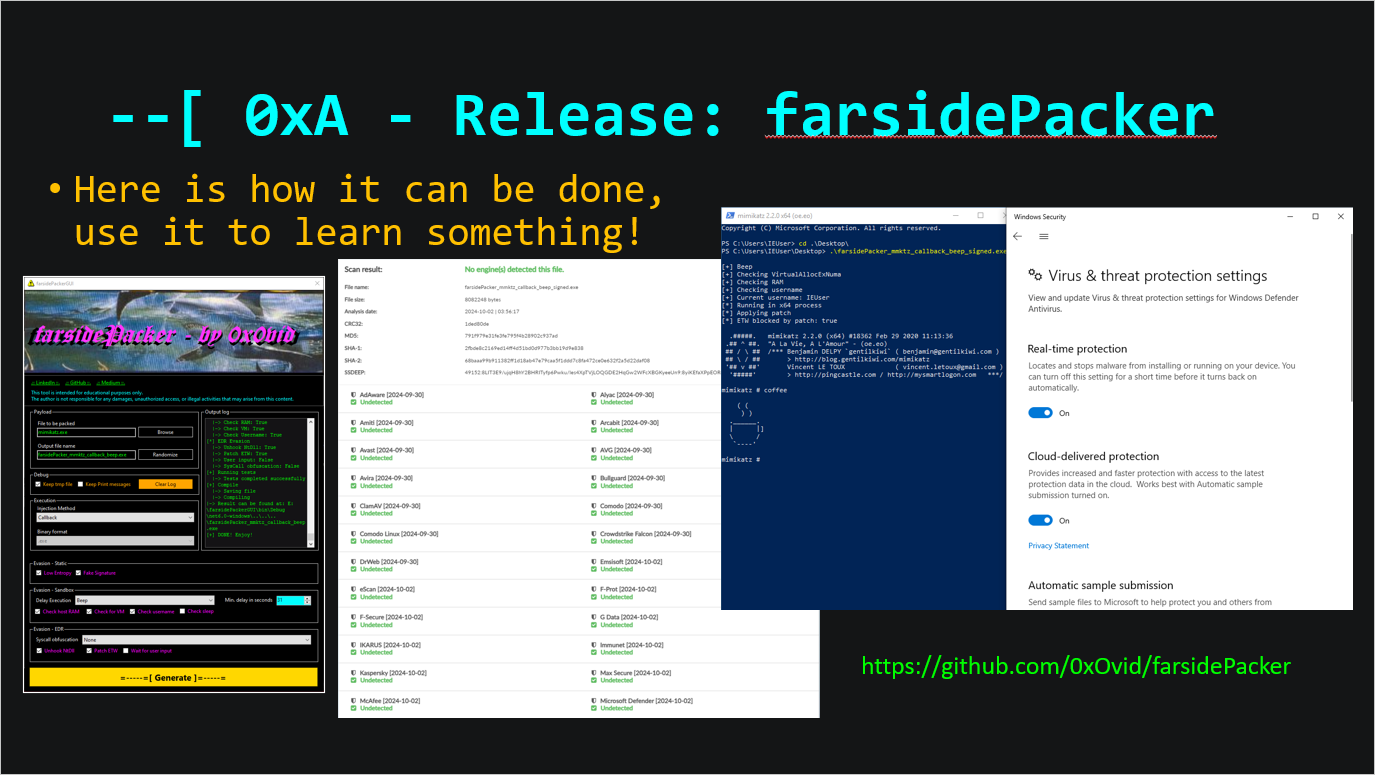This screenshot has height=775, width=1375.
Task: Click the Output file name field
Action: click(85, 455)
